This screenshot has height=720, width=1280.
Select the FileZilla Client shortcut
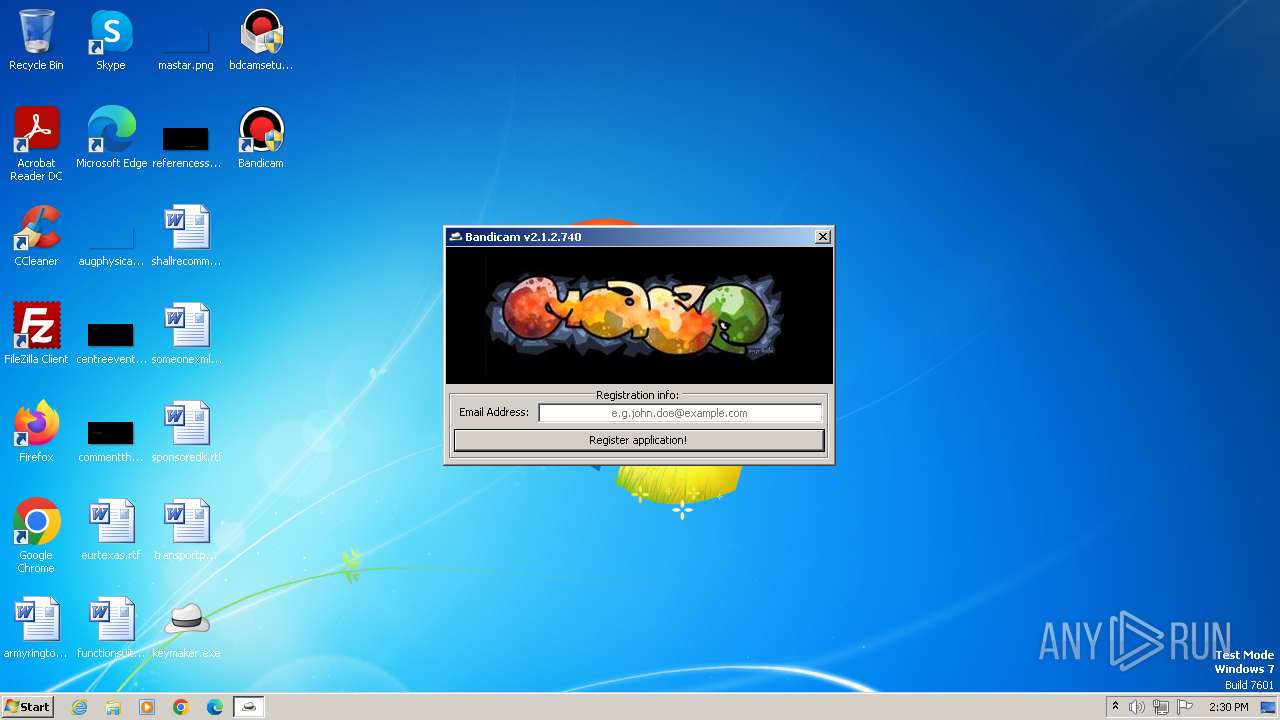click(x=36, y=334)
